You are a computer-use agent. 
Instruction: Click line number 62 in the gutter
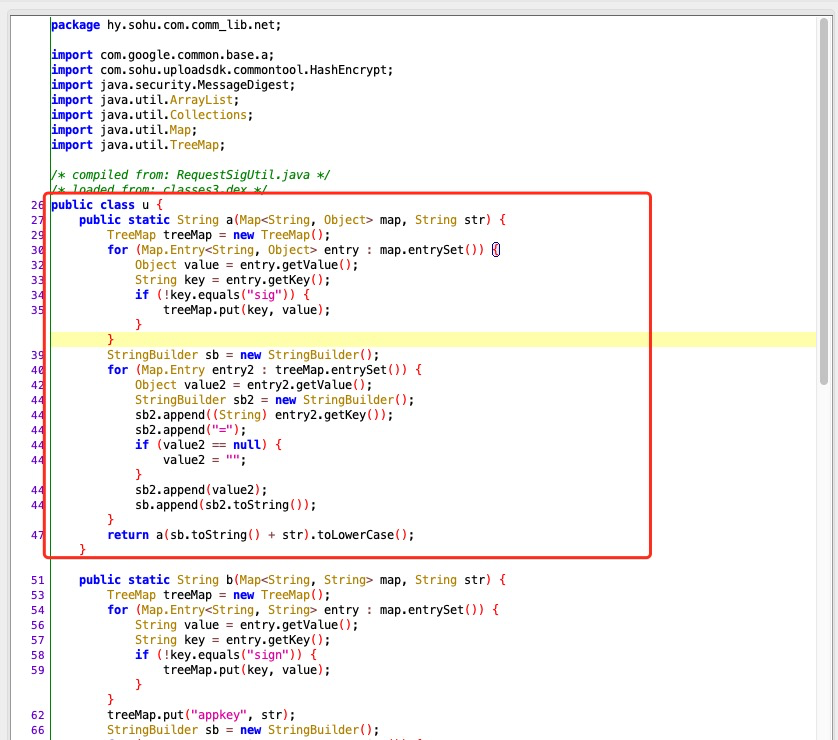[x=37, y=715]
